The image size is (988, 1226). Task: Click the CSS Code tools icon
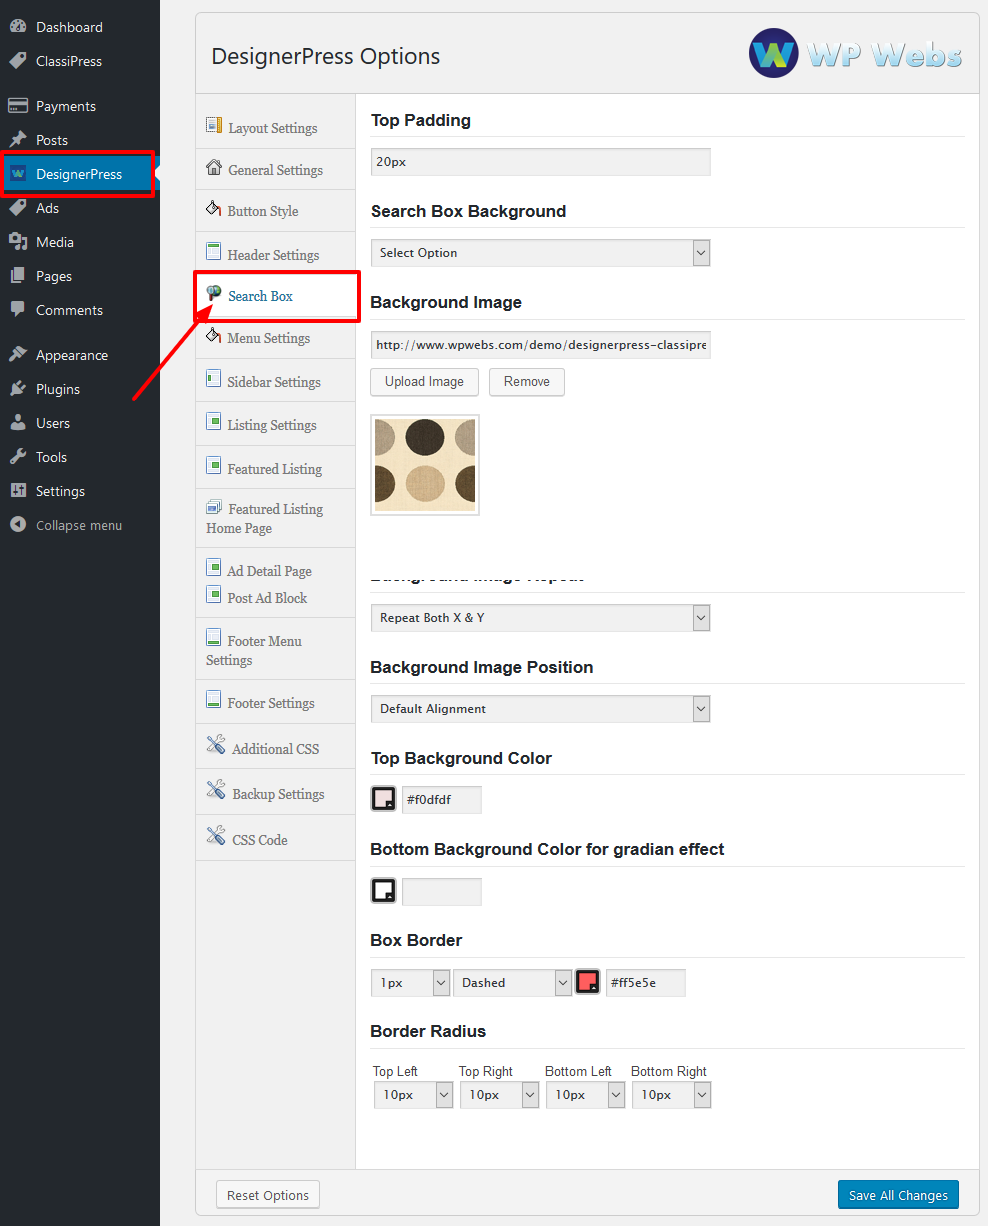point(216,837)
